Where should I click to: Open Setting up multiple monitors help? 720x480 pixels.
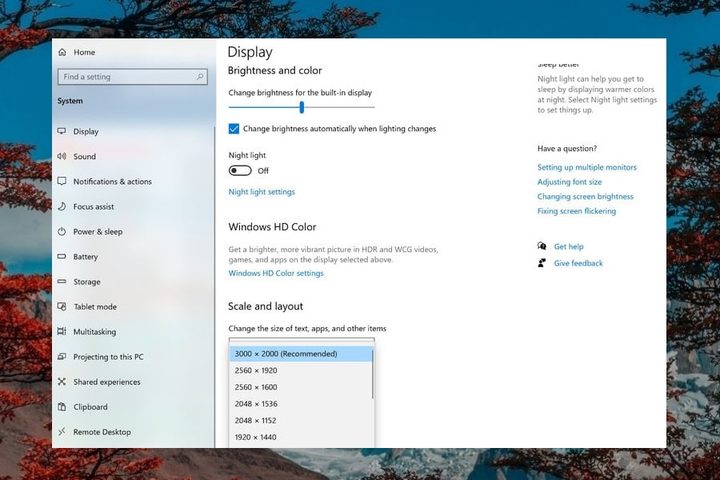[587, 167]
